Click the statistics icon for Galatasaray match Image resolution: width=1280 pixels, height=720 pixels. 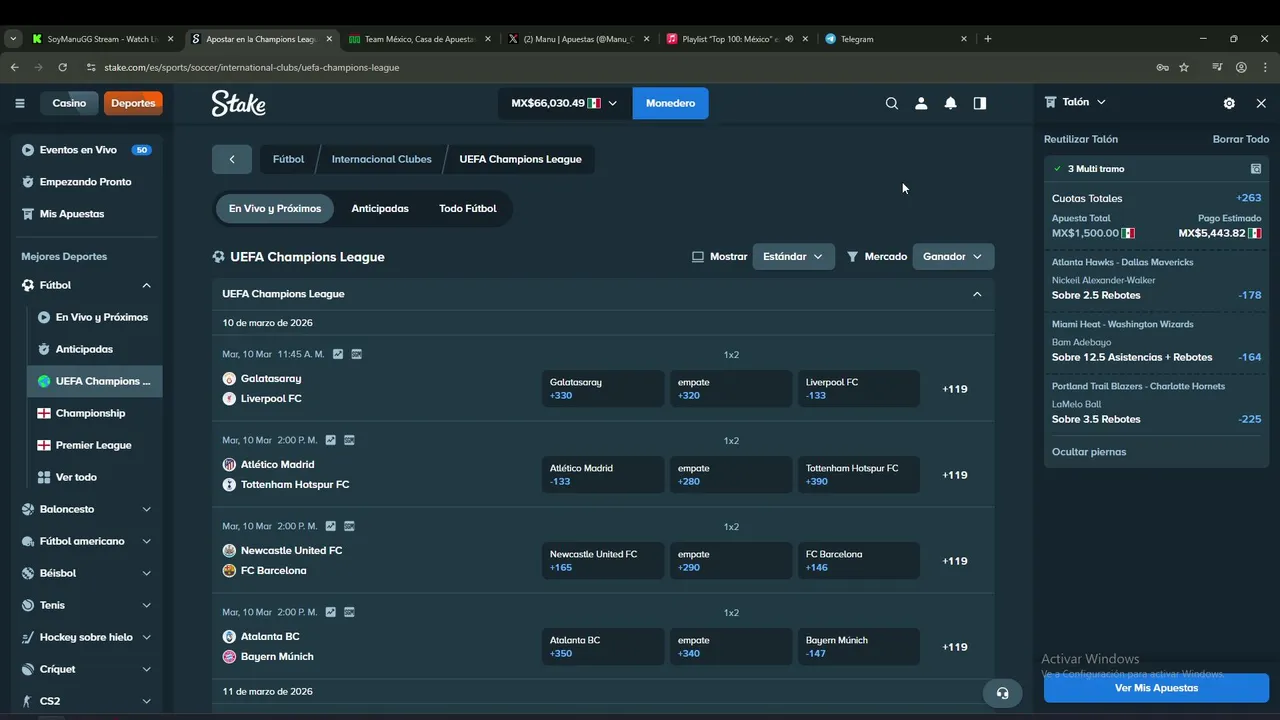pyautogui.click(x=338, y=354)
